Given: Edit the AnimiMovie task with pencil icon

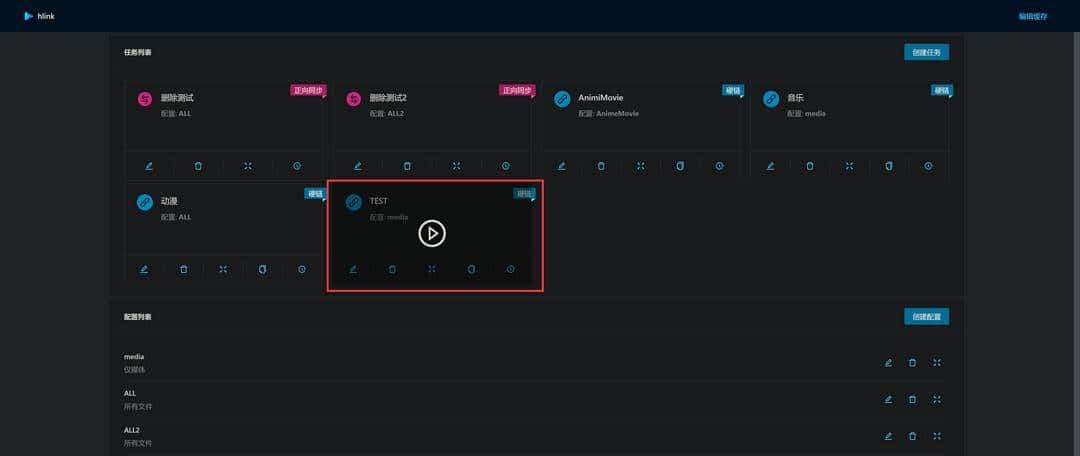Looking at the screenshot, I should pos(561,166).
